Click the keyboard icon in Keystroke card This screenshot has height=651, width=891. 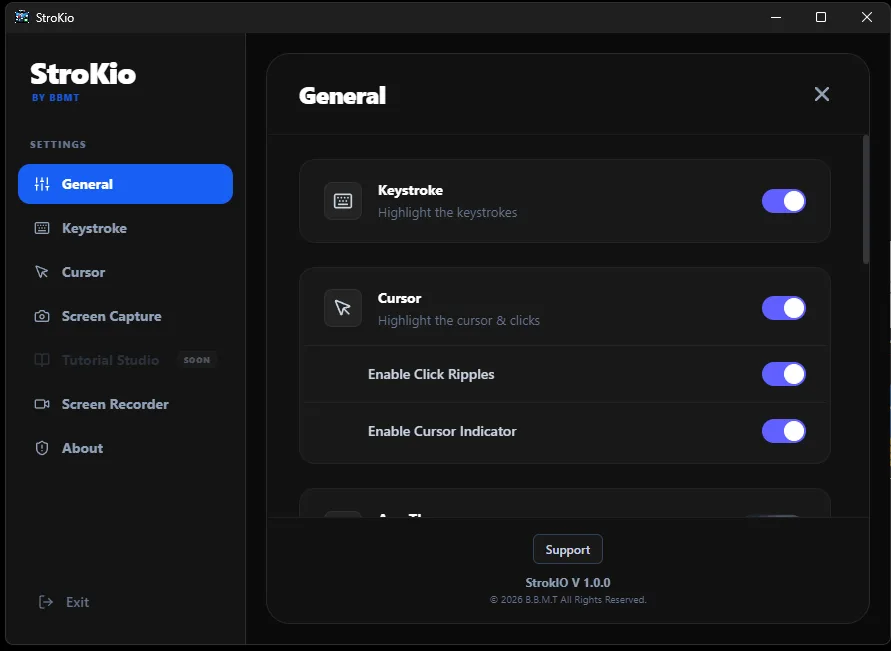(x=343, y=201)
